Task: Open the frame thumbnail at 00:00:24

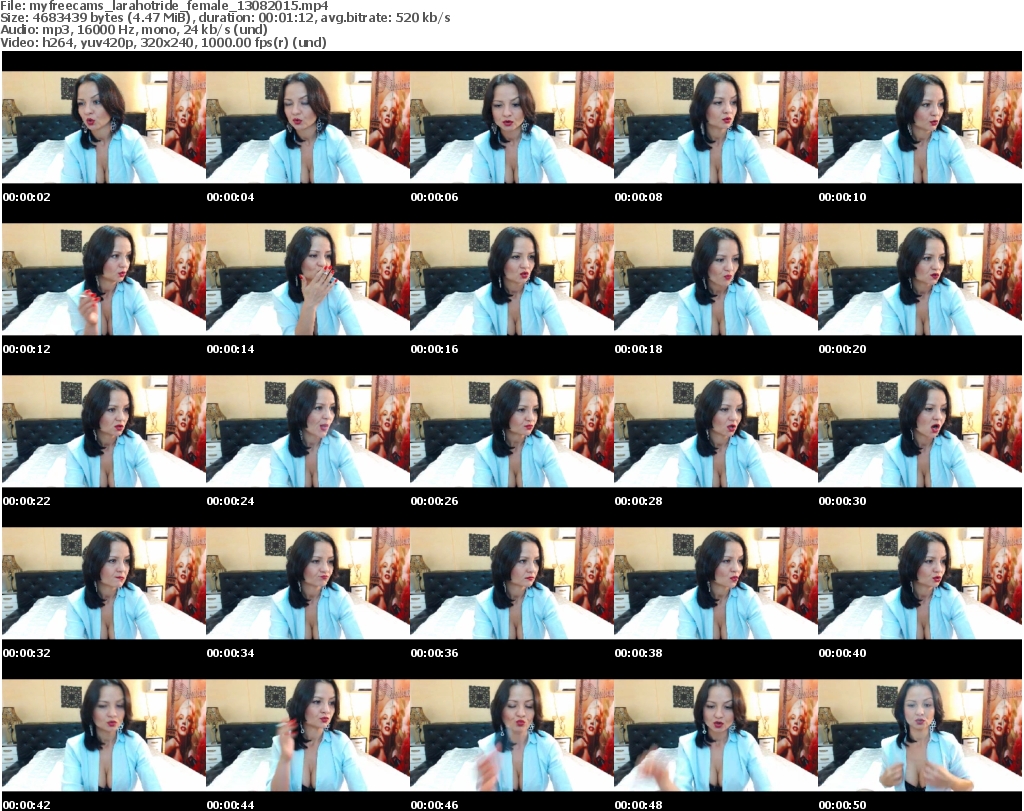Action: pos(308,431)
